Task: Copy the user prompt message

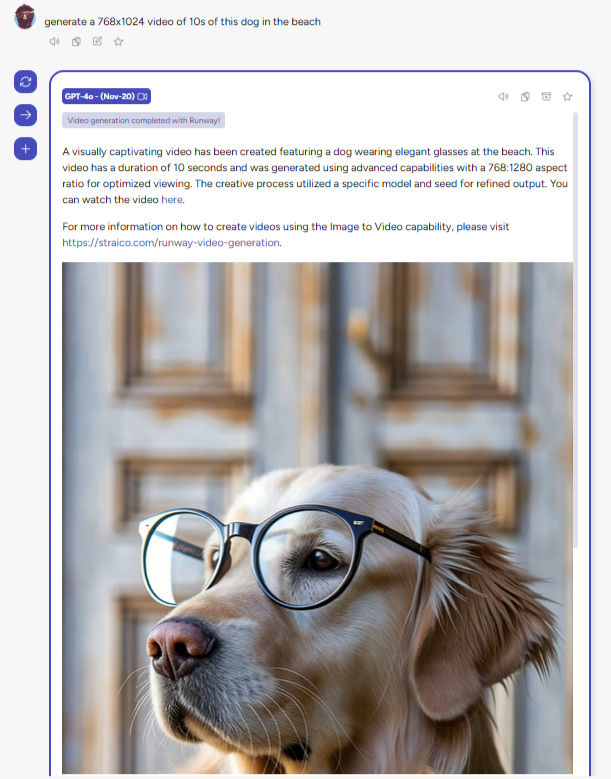Action: (x=76, y=41)
